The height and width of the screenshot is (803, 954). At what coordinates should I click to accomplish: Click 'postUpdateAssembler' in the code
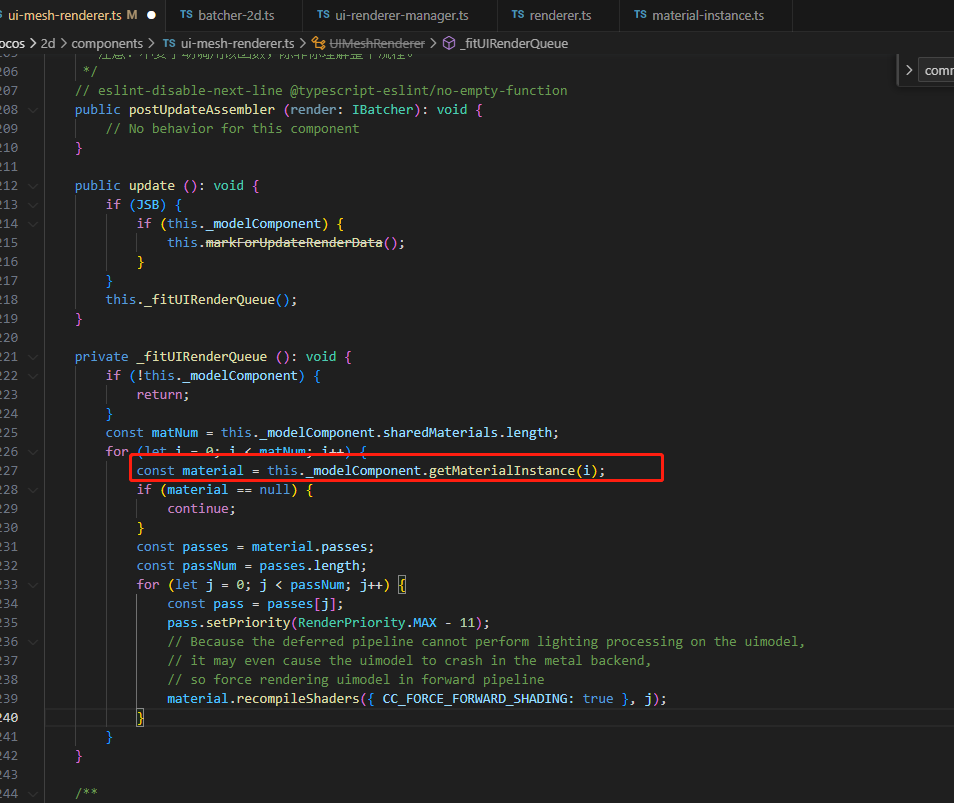(201, 110)
